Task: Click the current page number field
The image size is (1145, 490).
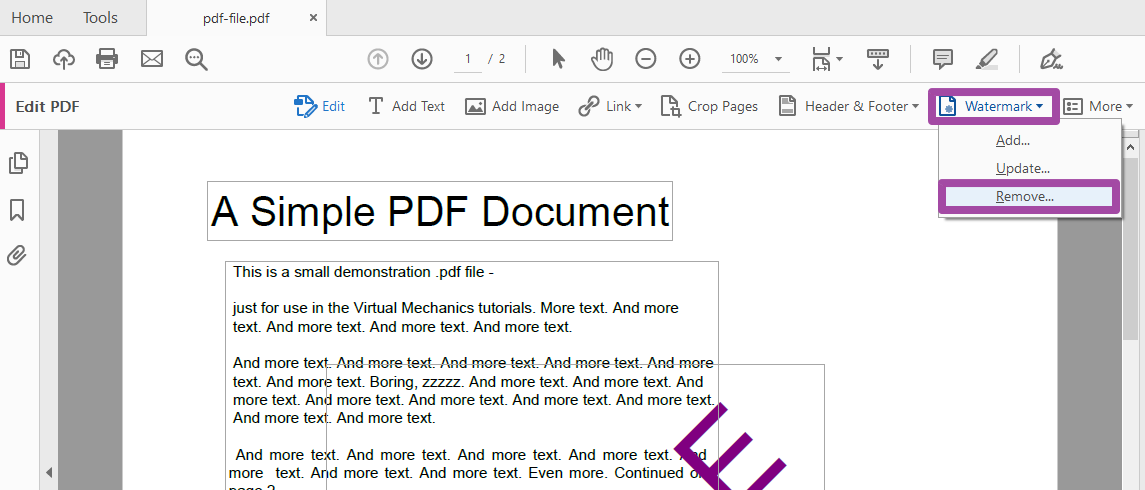Action: click(468, 59)
